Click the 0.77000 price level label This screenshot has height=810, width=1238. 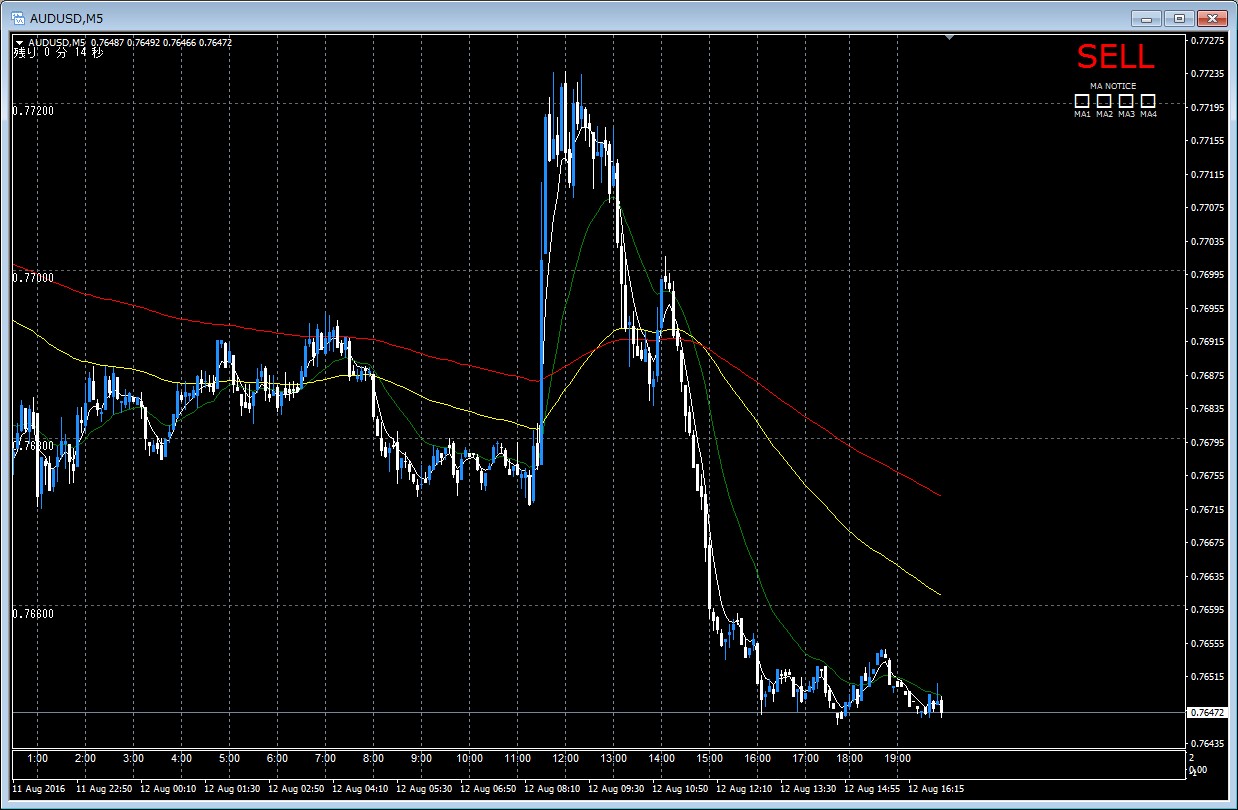click(x=33, y=278)
